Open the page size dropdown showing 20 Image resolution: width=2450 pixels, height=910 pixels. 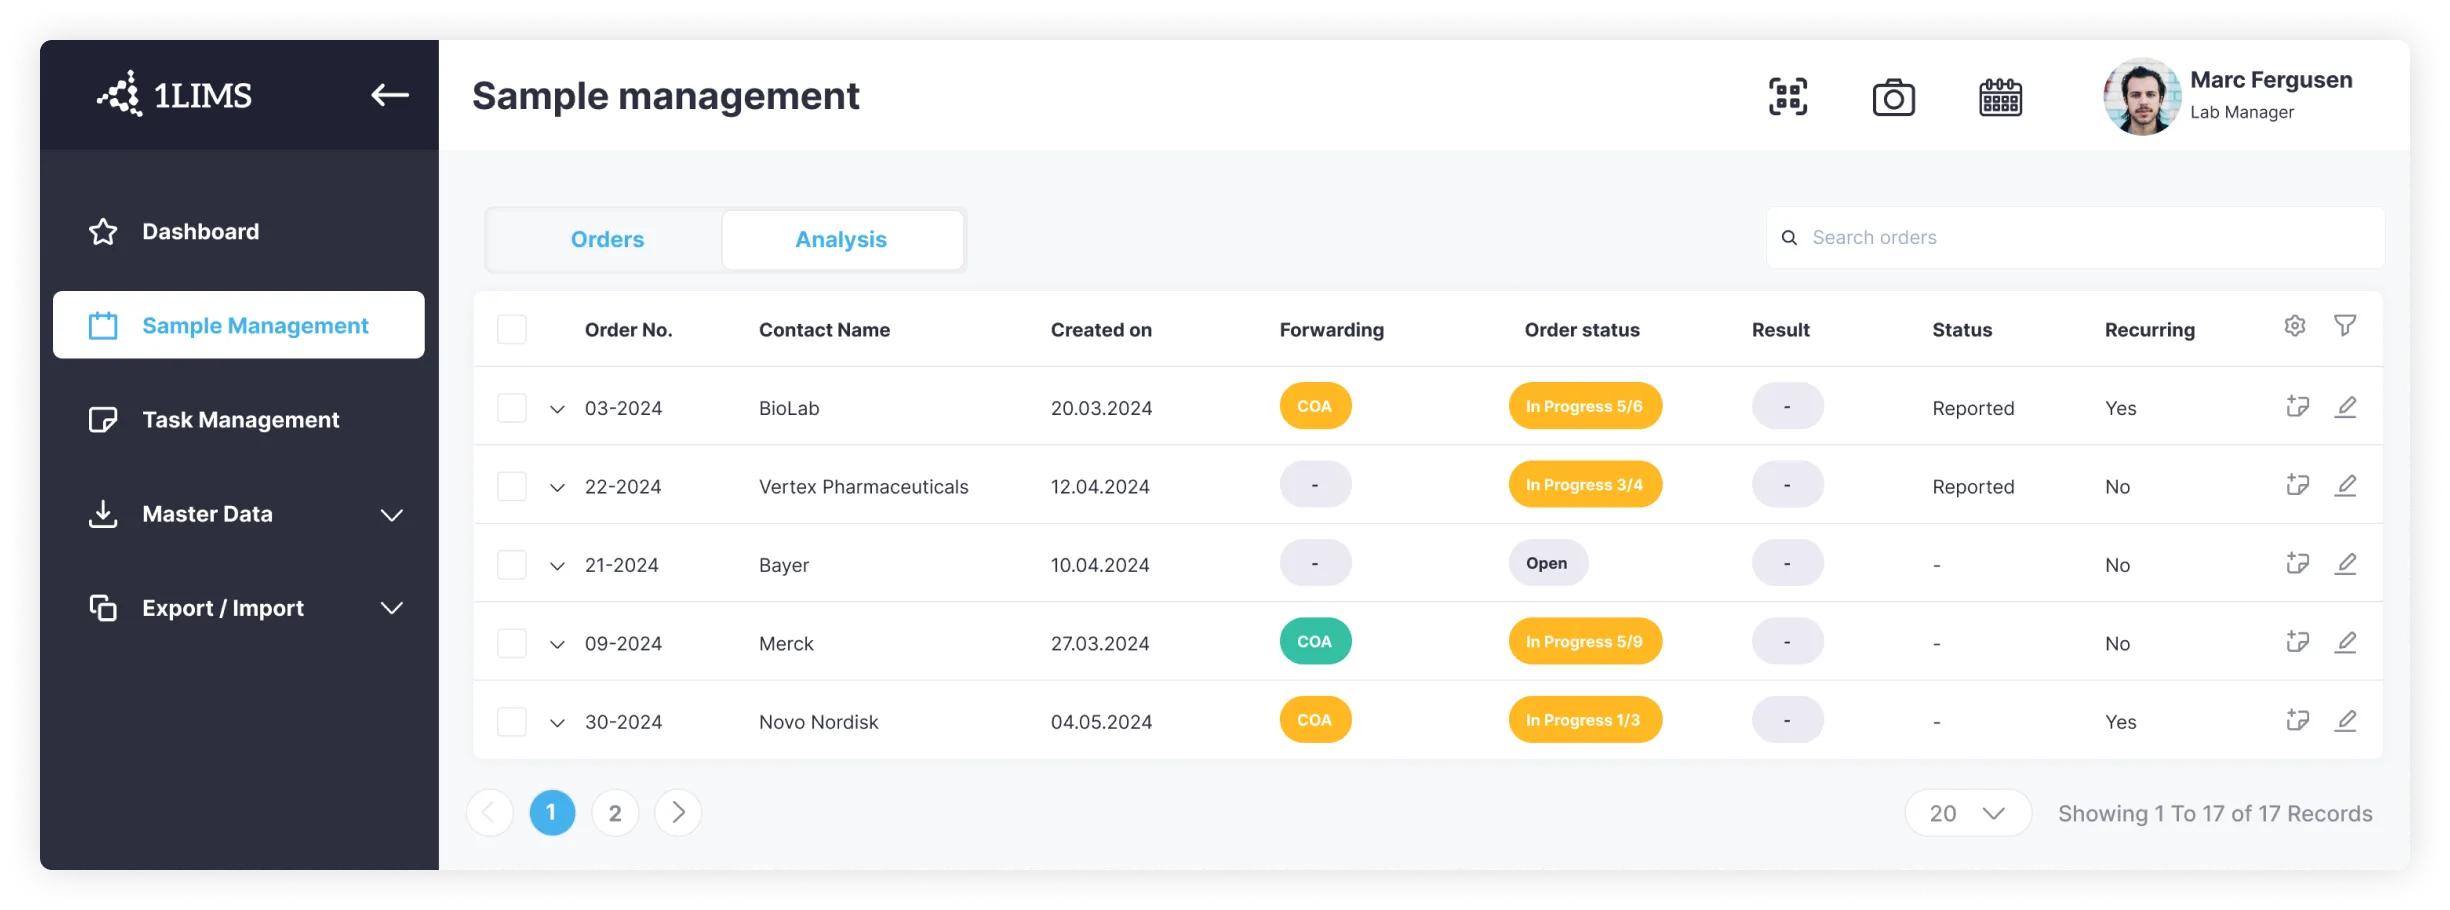click(x=1966, y=813)
